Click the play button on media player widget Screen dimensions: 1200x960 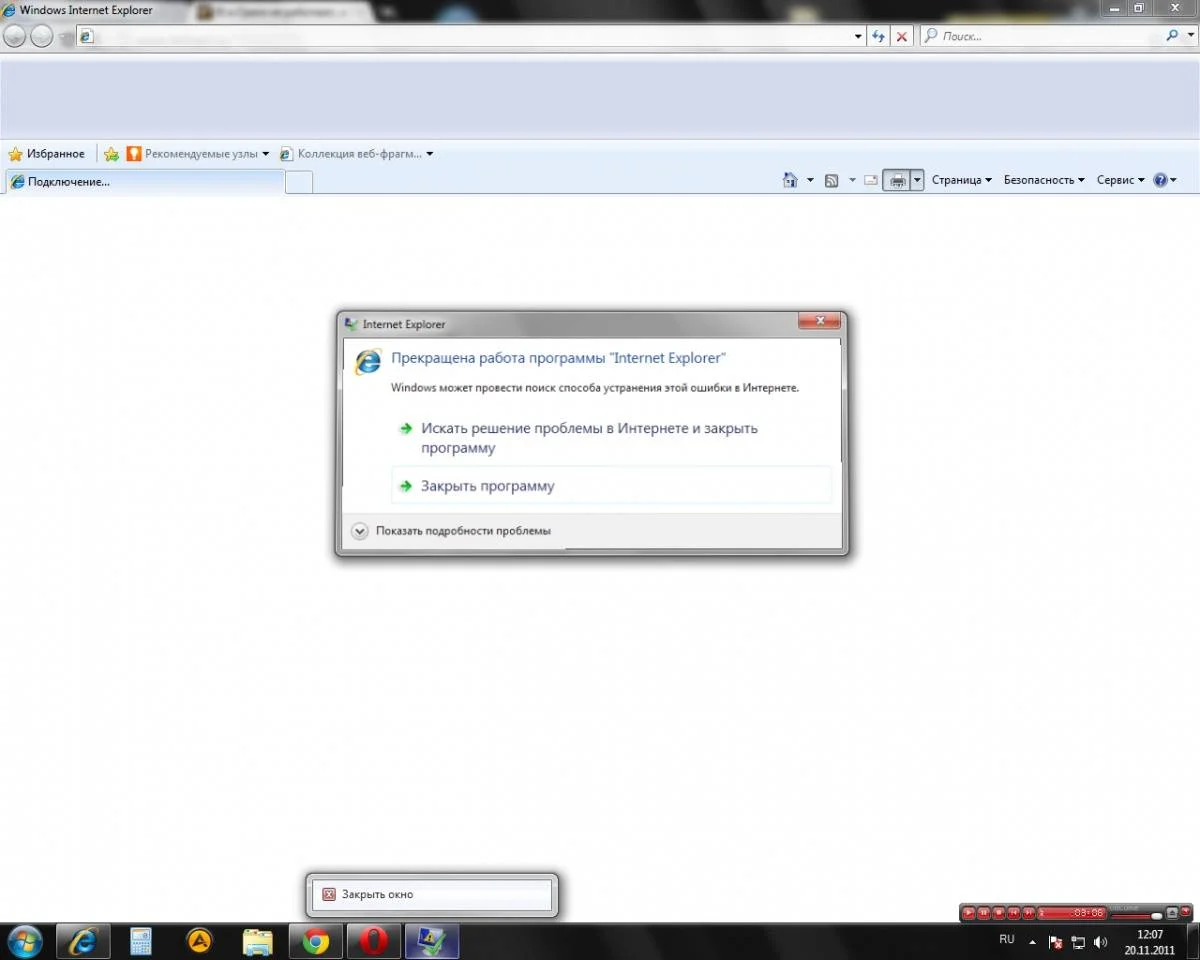point(968,913)
